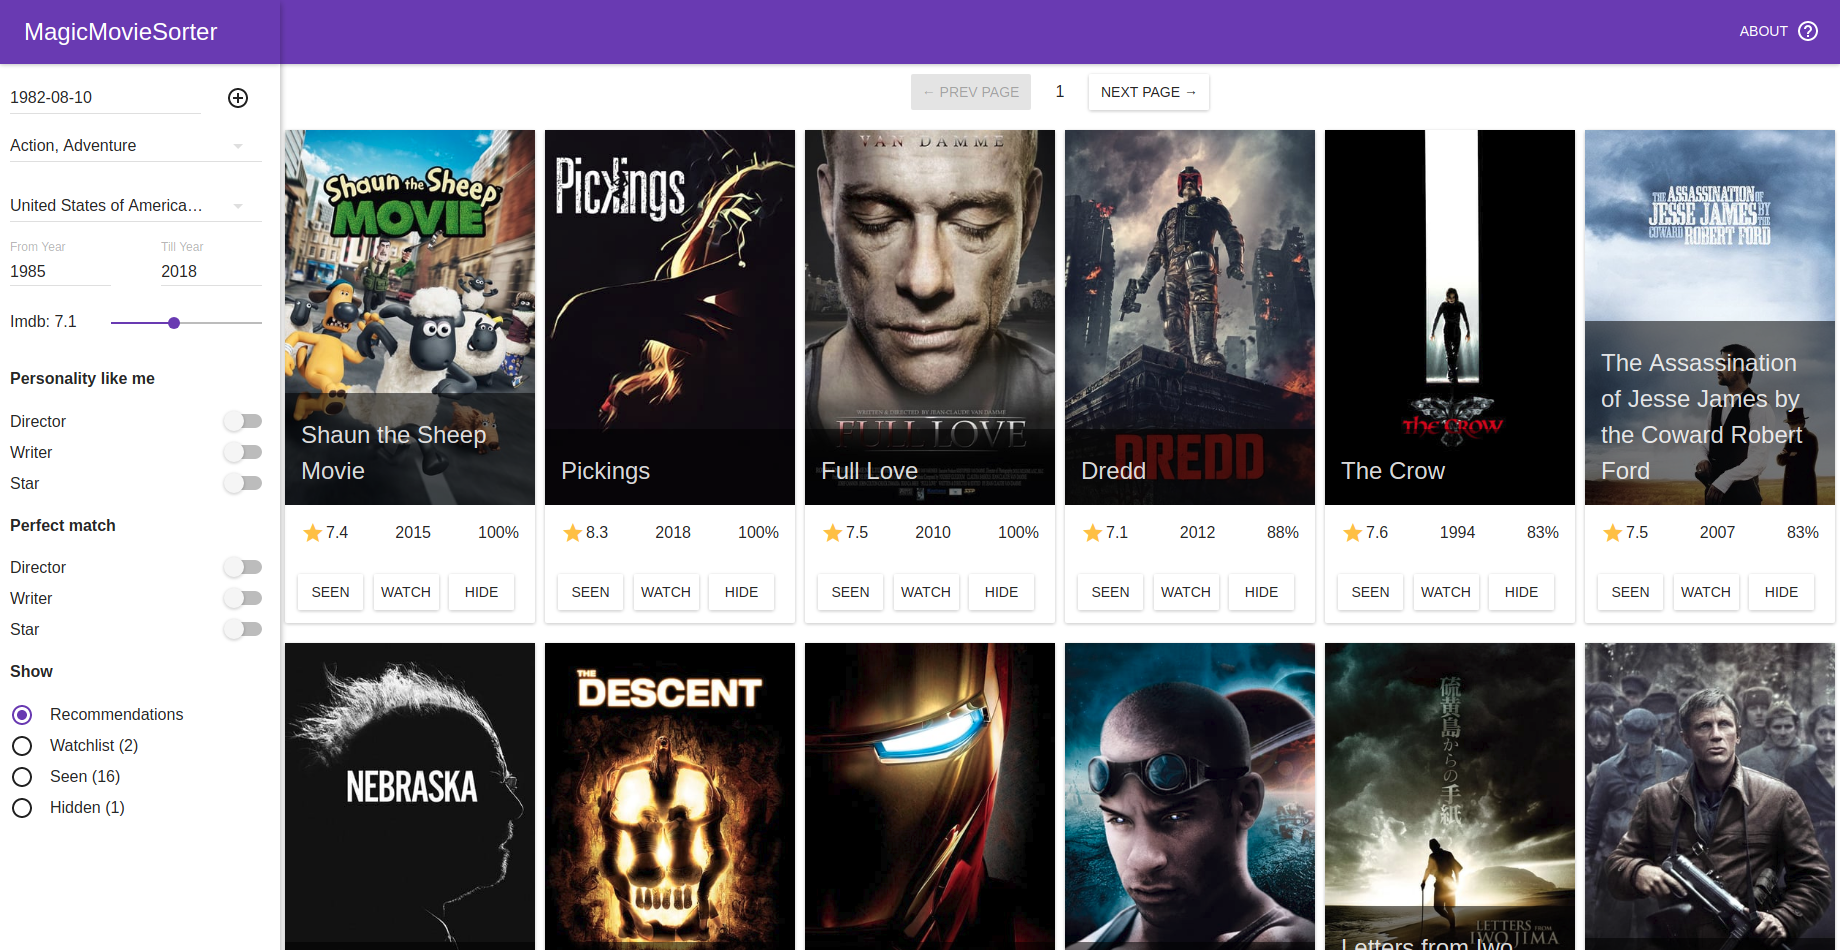
Task: Open the United States of America country dropdown
Action: (136, 206)
